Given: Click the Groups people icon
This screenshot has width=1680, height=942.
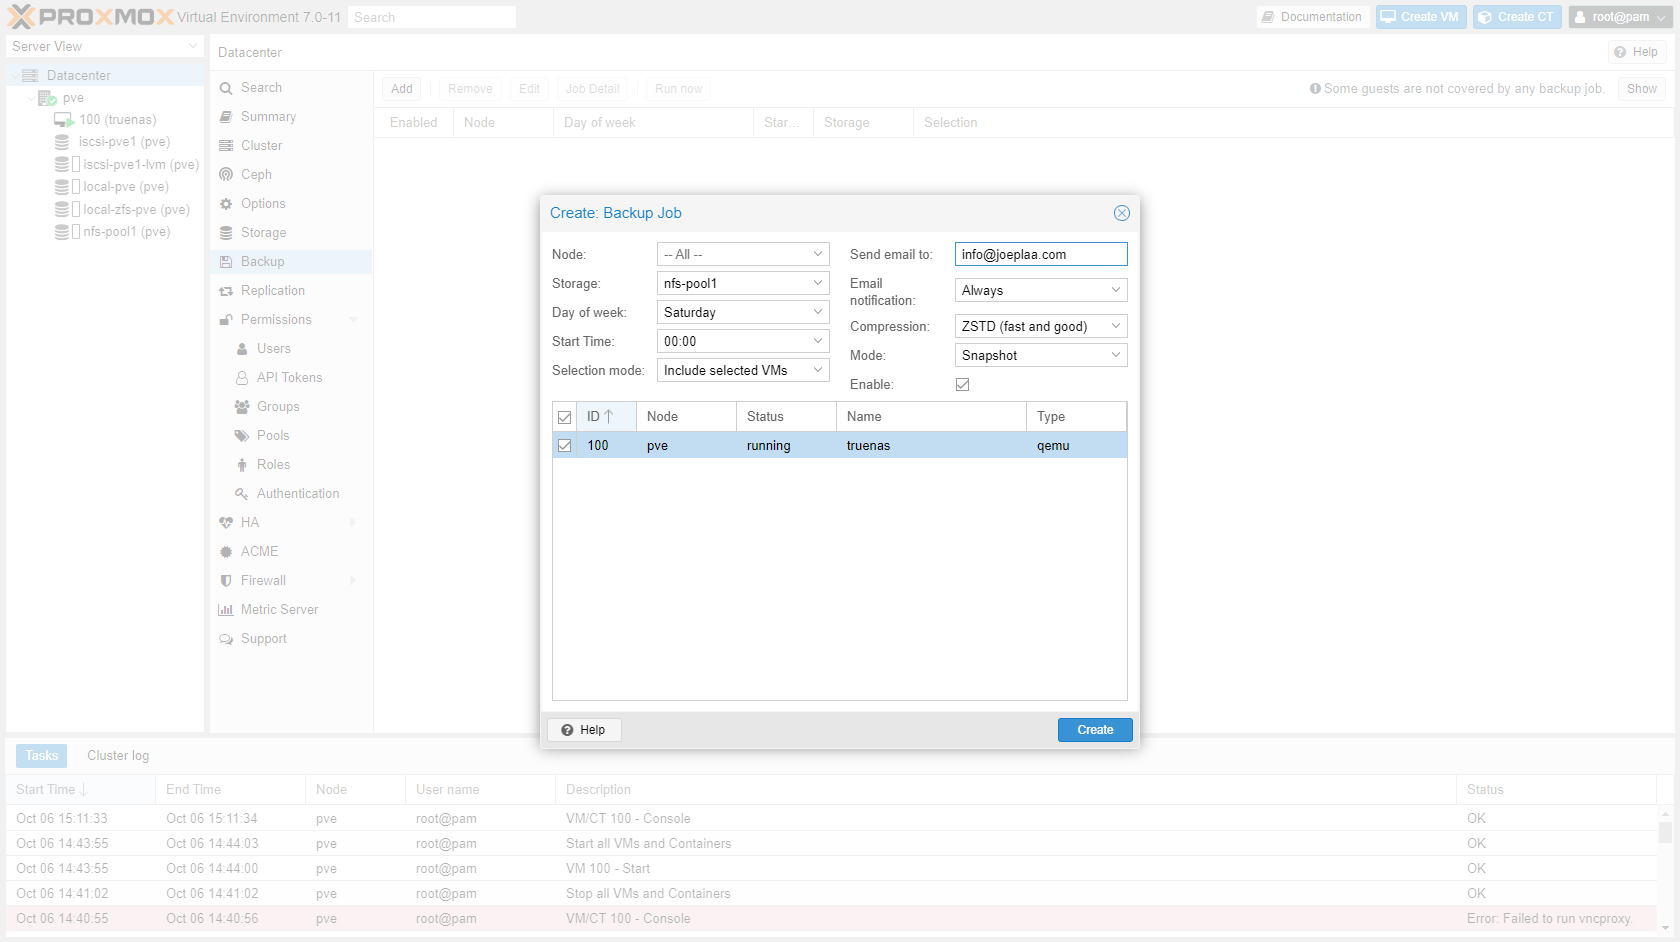Looking at the screenshot, I should coord(242,407).
